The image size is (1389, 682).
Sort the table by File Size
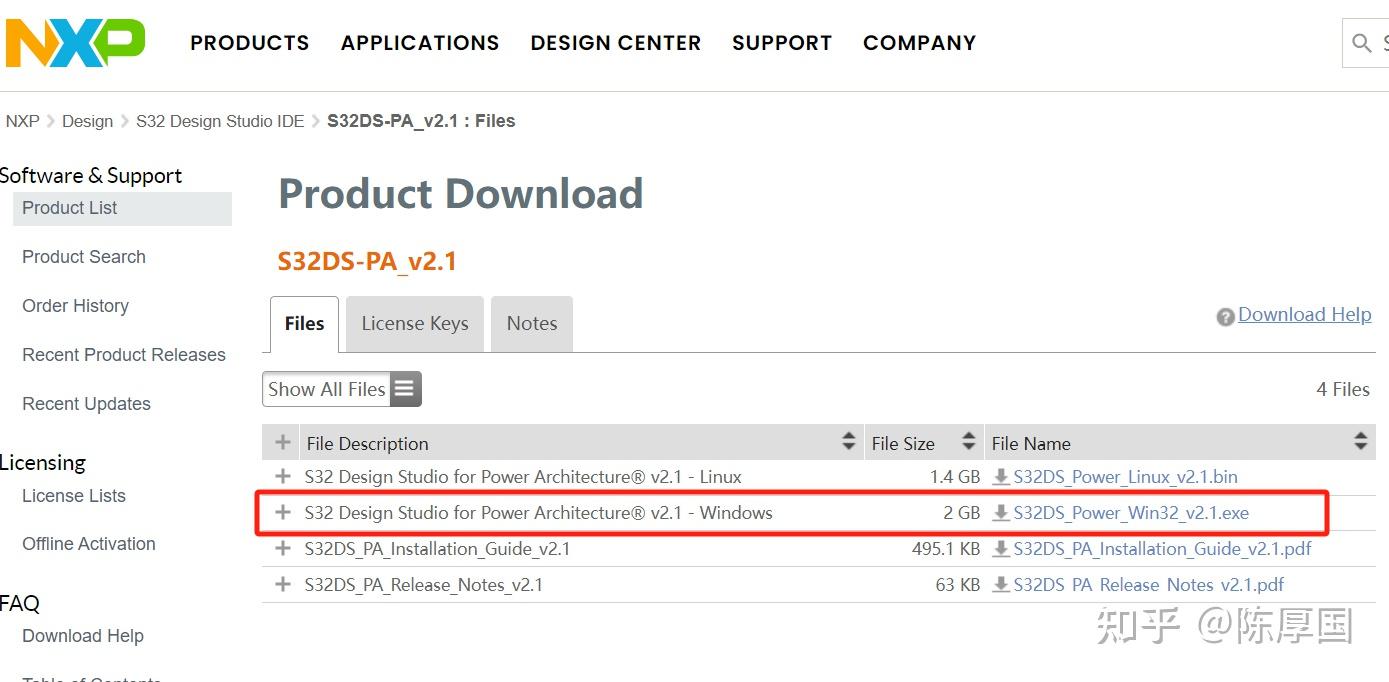pyautogui.click(x=968, y=441)
